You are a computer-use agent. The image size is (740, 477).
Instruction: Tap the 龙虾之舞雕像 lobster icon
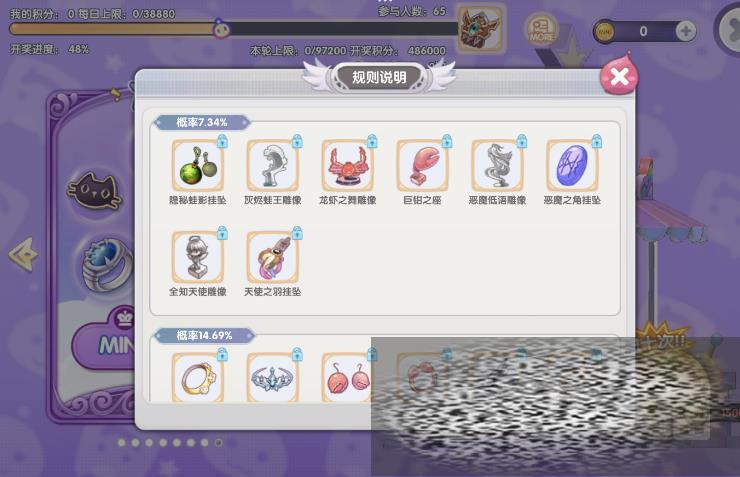[348, 165]
